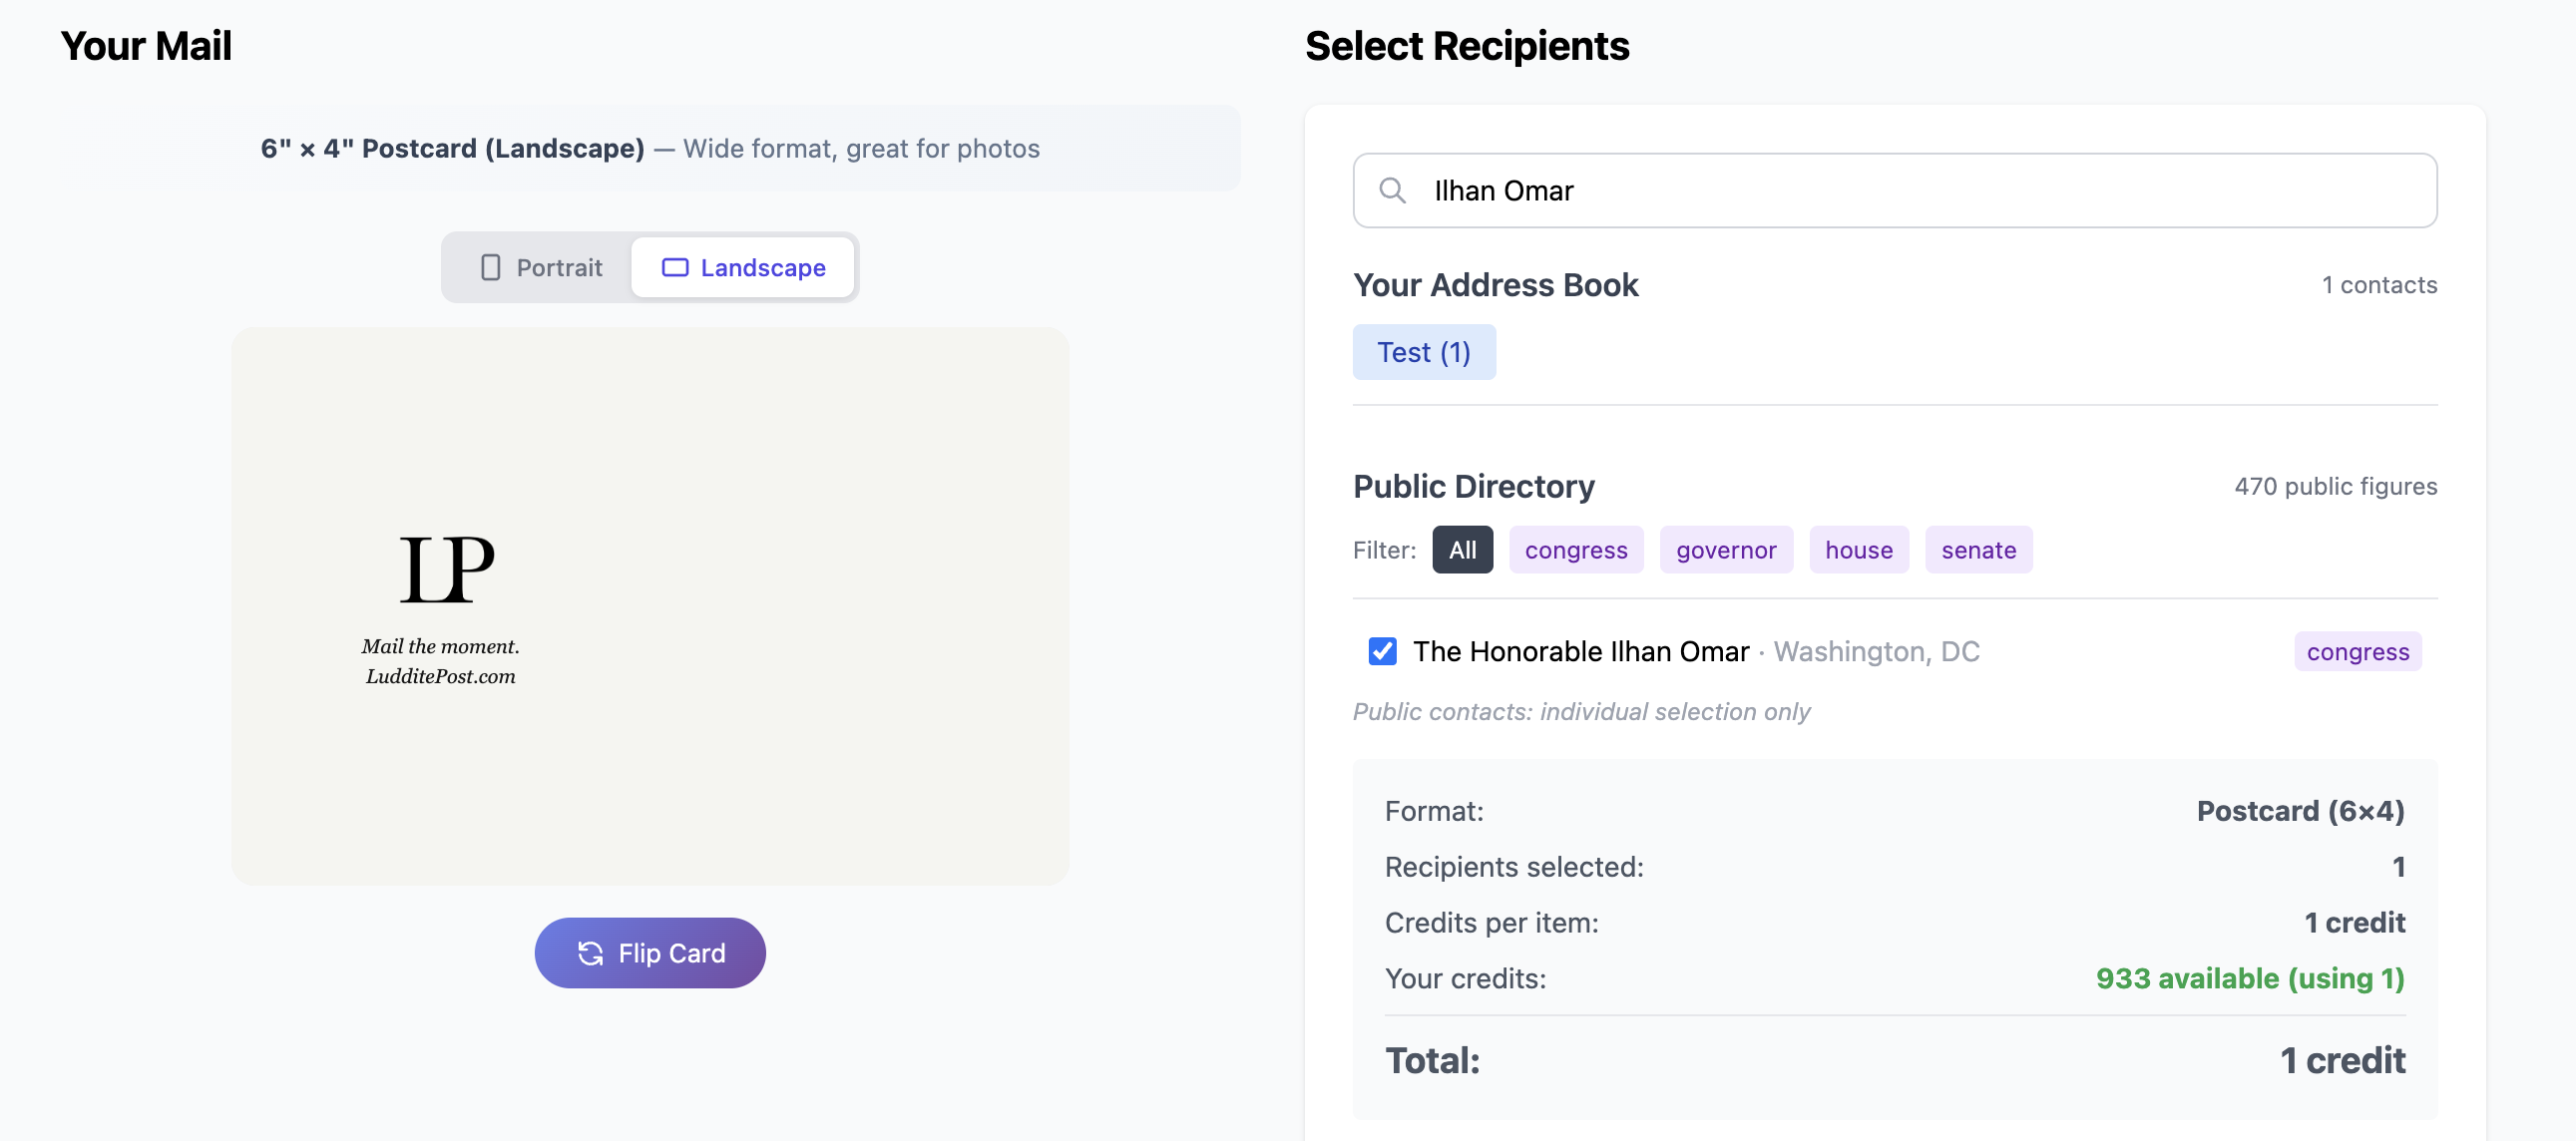Click the Ilhan Omar search field

[1895, 190]
